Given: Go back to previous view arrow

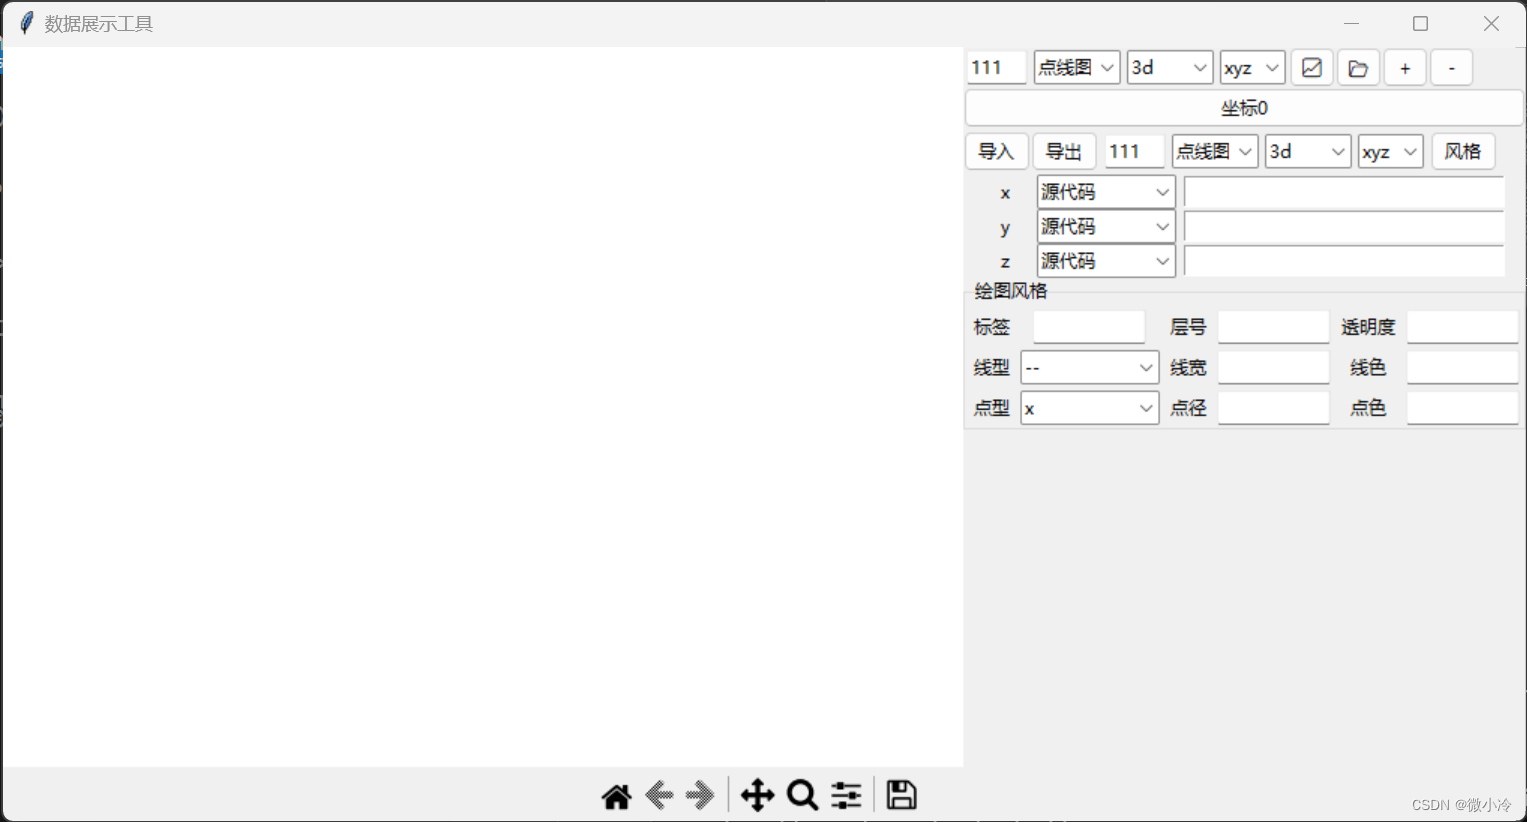Looking at the screenshot, I should pyautogui.click(x=659, y=796).
